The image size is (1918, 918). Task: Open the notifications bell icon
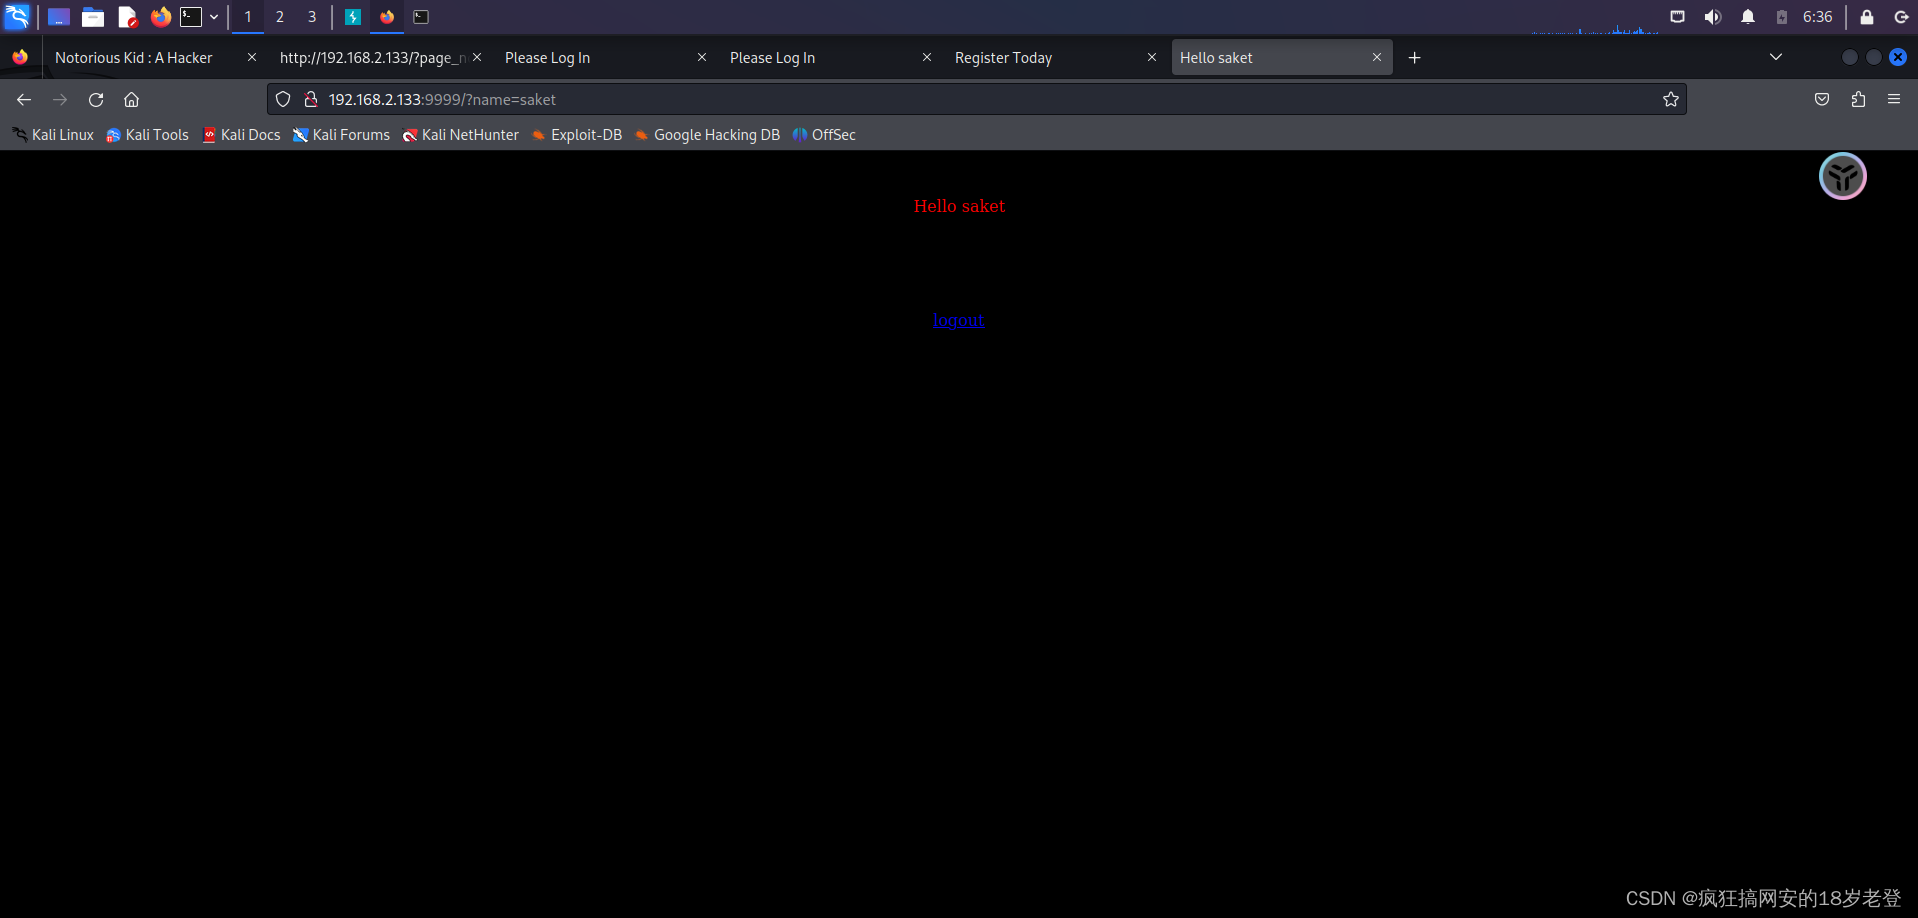tap(1748, 17)
